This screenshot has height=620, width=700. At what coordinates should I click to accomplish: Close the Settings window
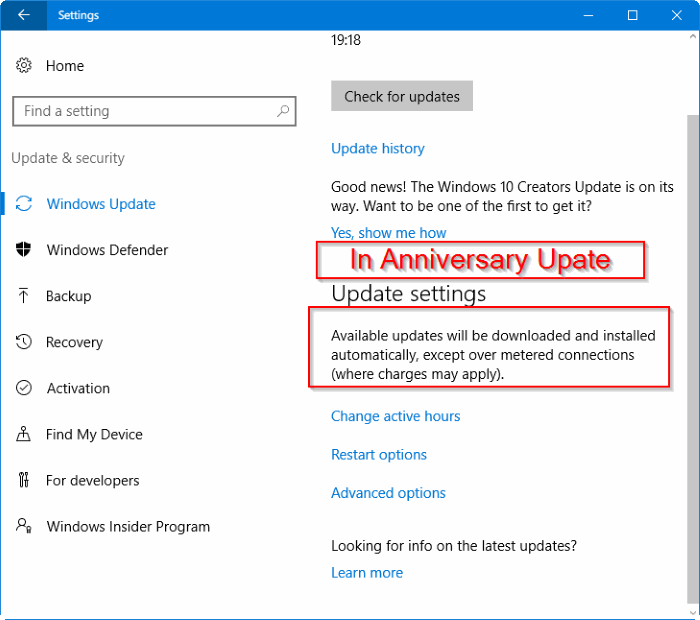point(676,16)
